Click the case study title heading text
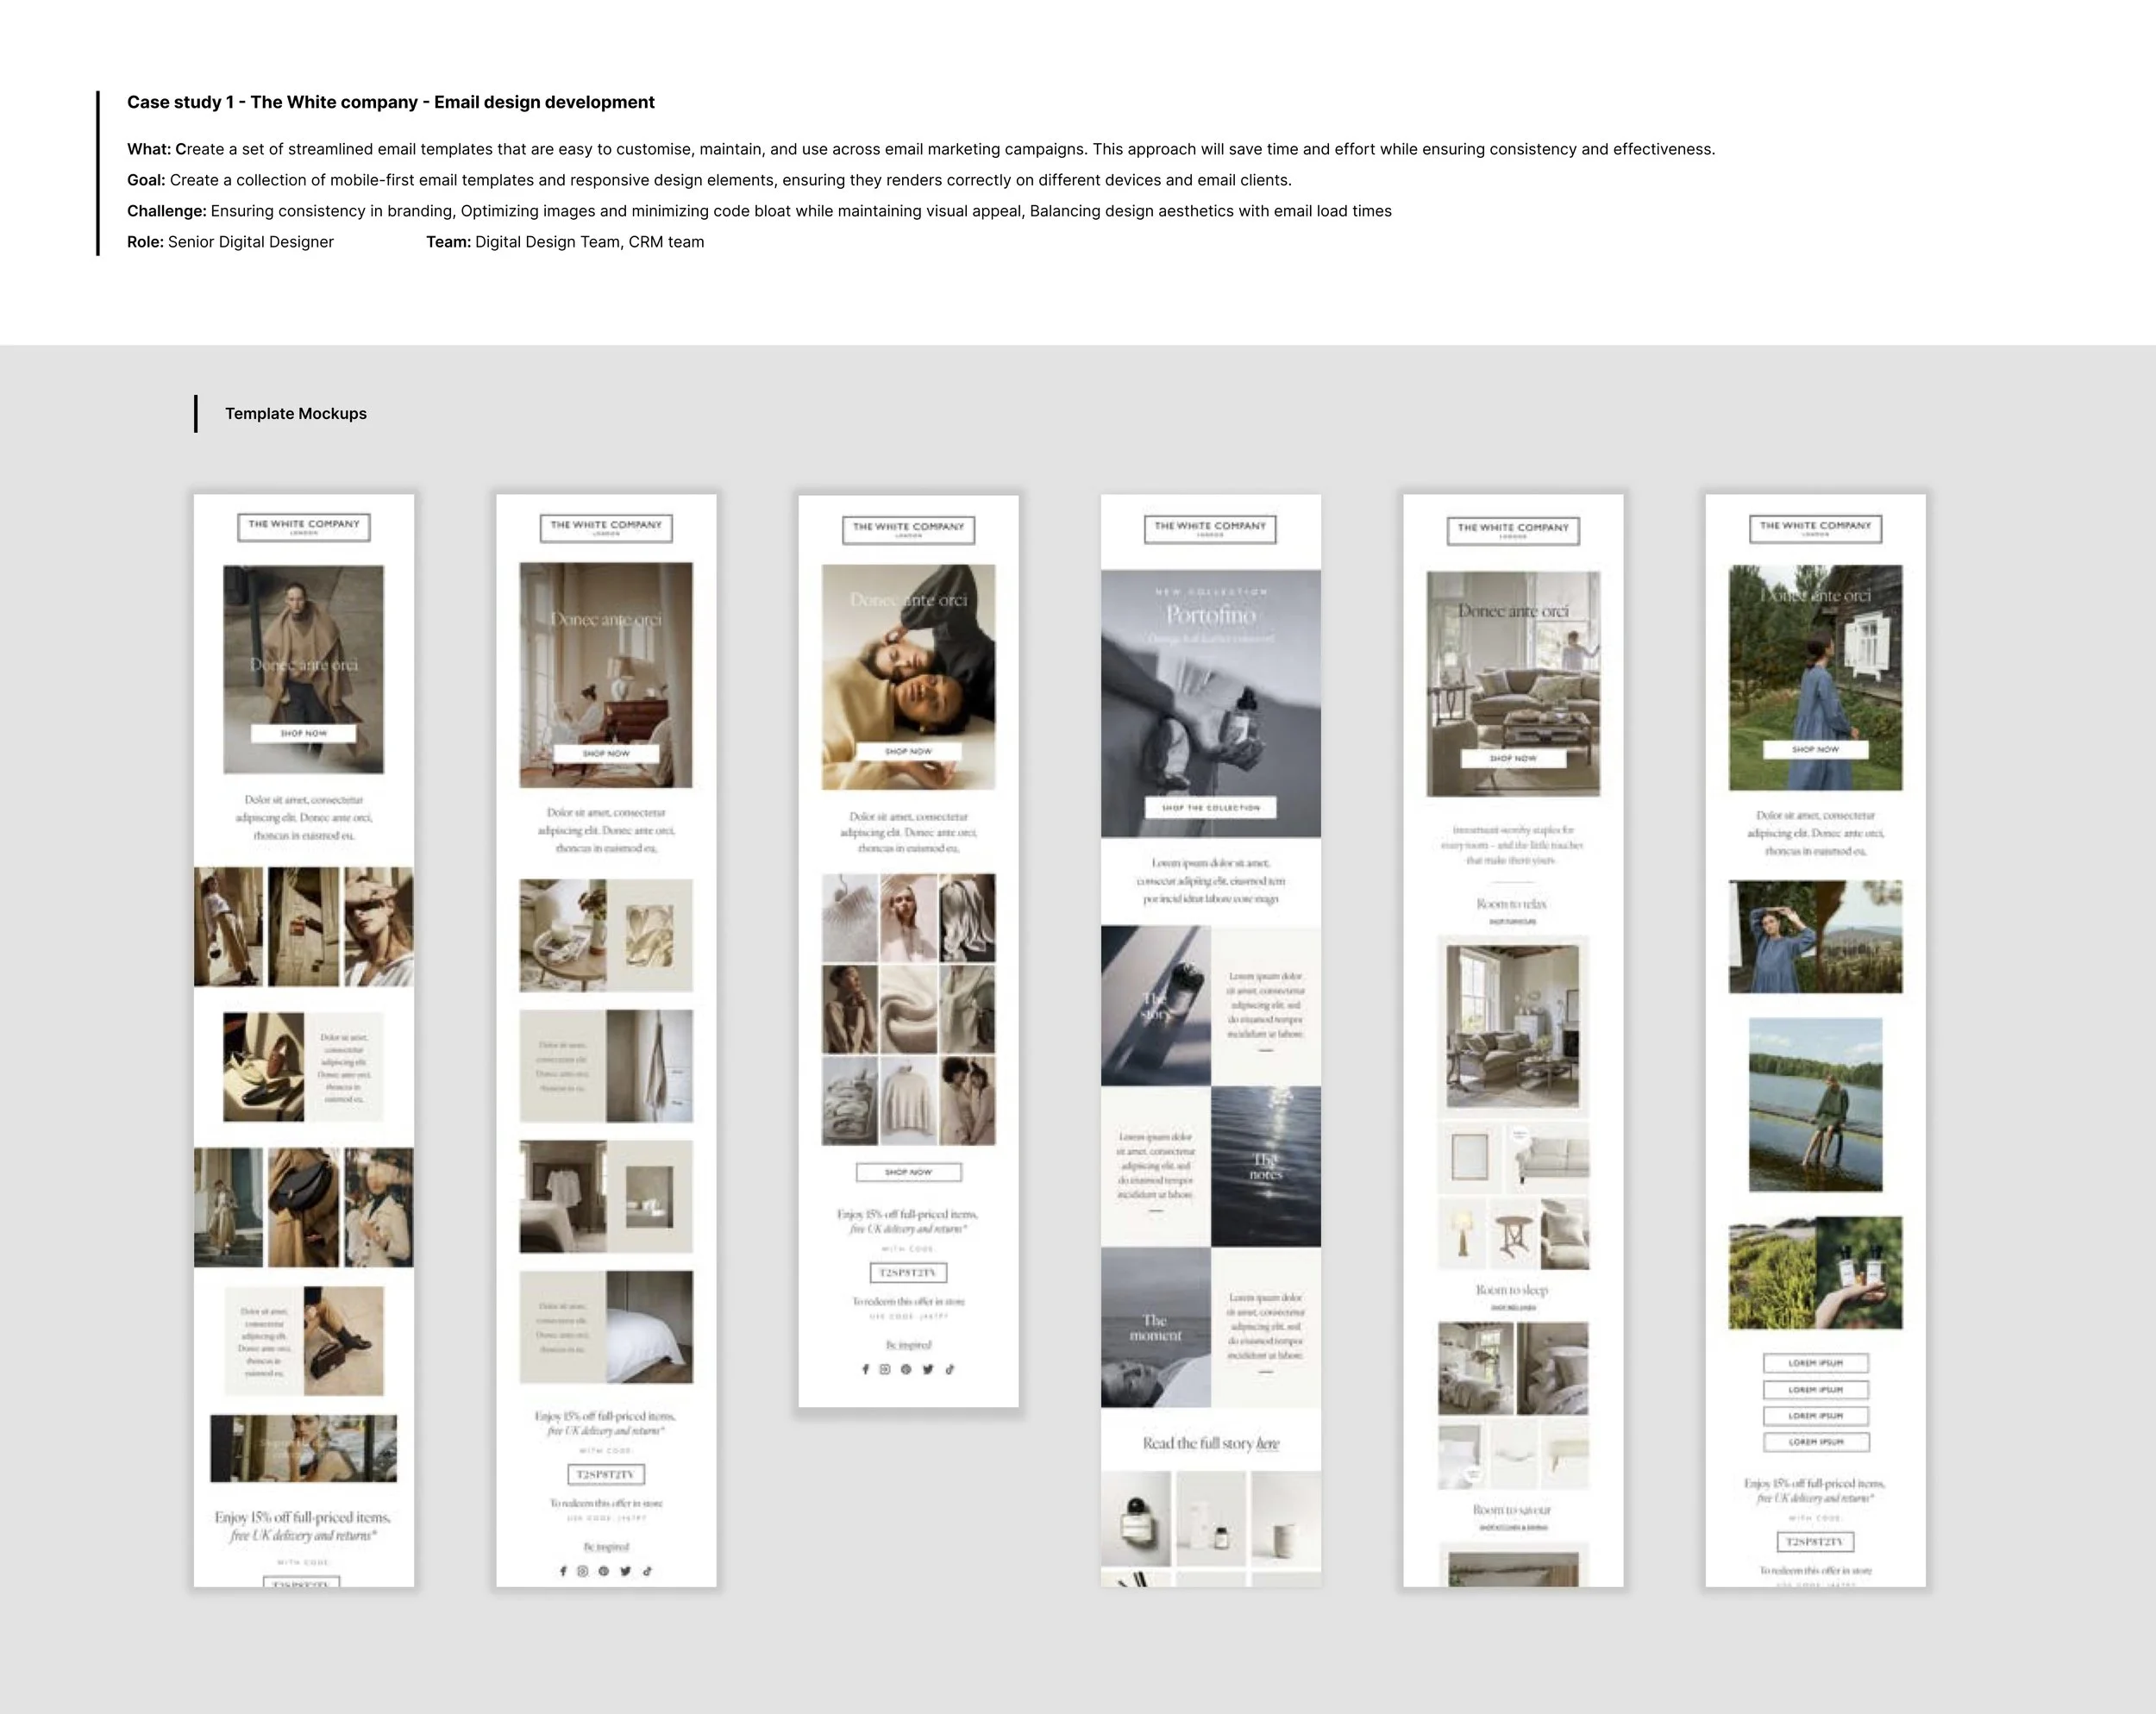Image resolution: width=2156 pixels, height=1714 pixels. click(x=390, y=102)
